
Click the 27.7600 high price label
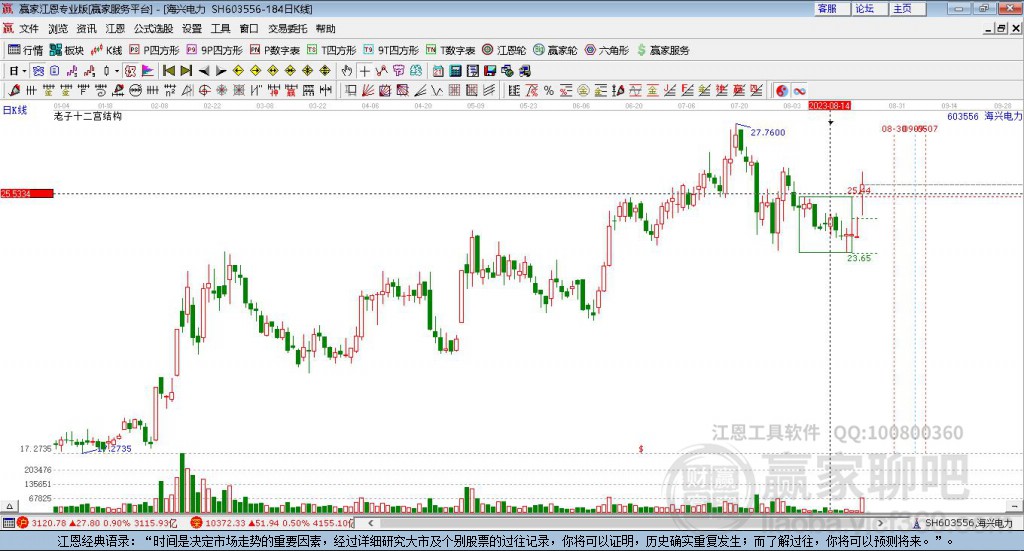[767, 133]
